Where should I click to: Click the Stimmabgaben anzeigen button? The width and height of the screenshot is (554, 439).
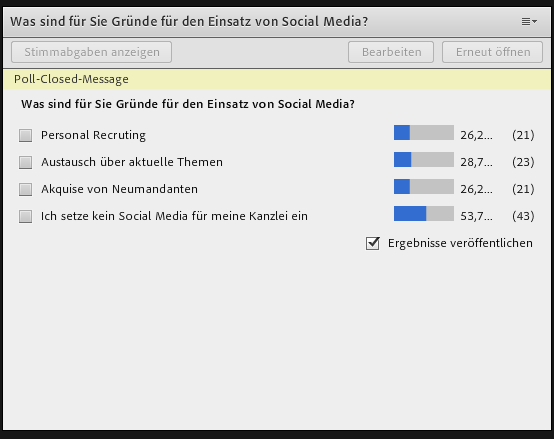[x=92, y=52]
